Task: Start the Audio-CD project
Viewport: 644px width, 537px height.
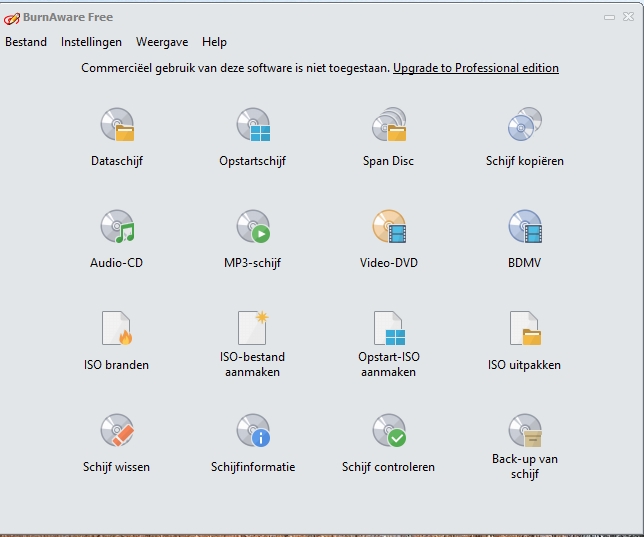Action: click(x=117, y=228)
